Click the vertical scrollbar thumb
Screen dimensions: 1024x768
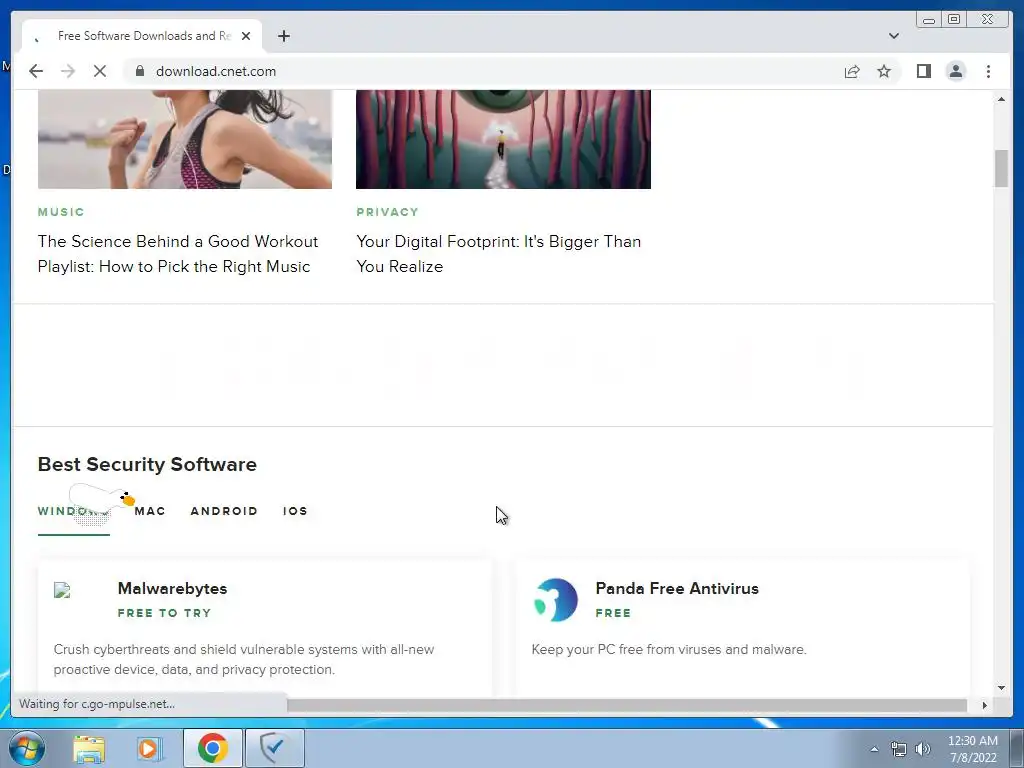[1001, 168]
